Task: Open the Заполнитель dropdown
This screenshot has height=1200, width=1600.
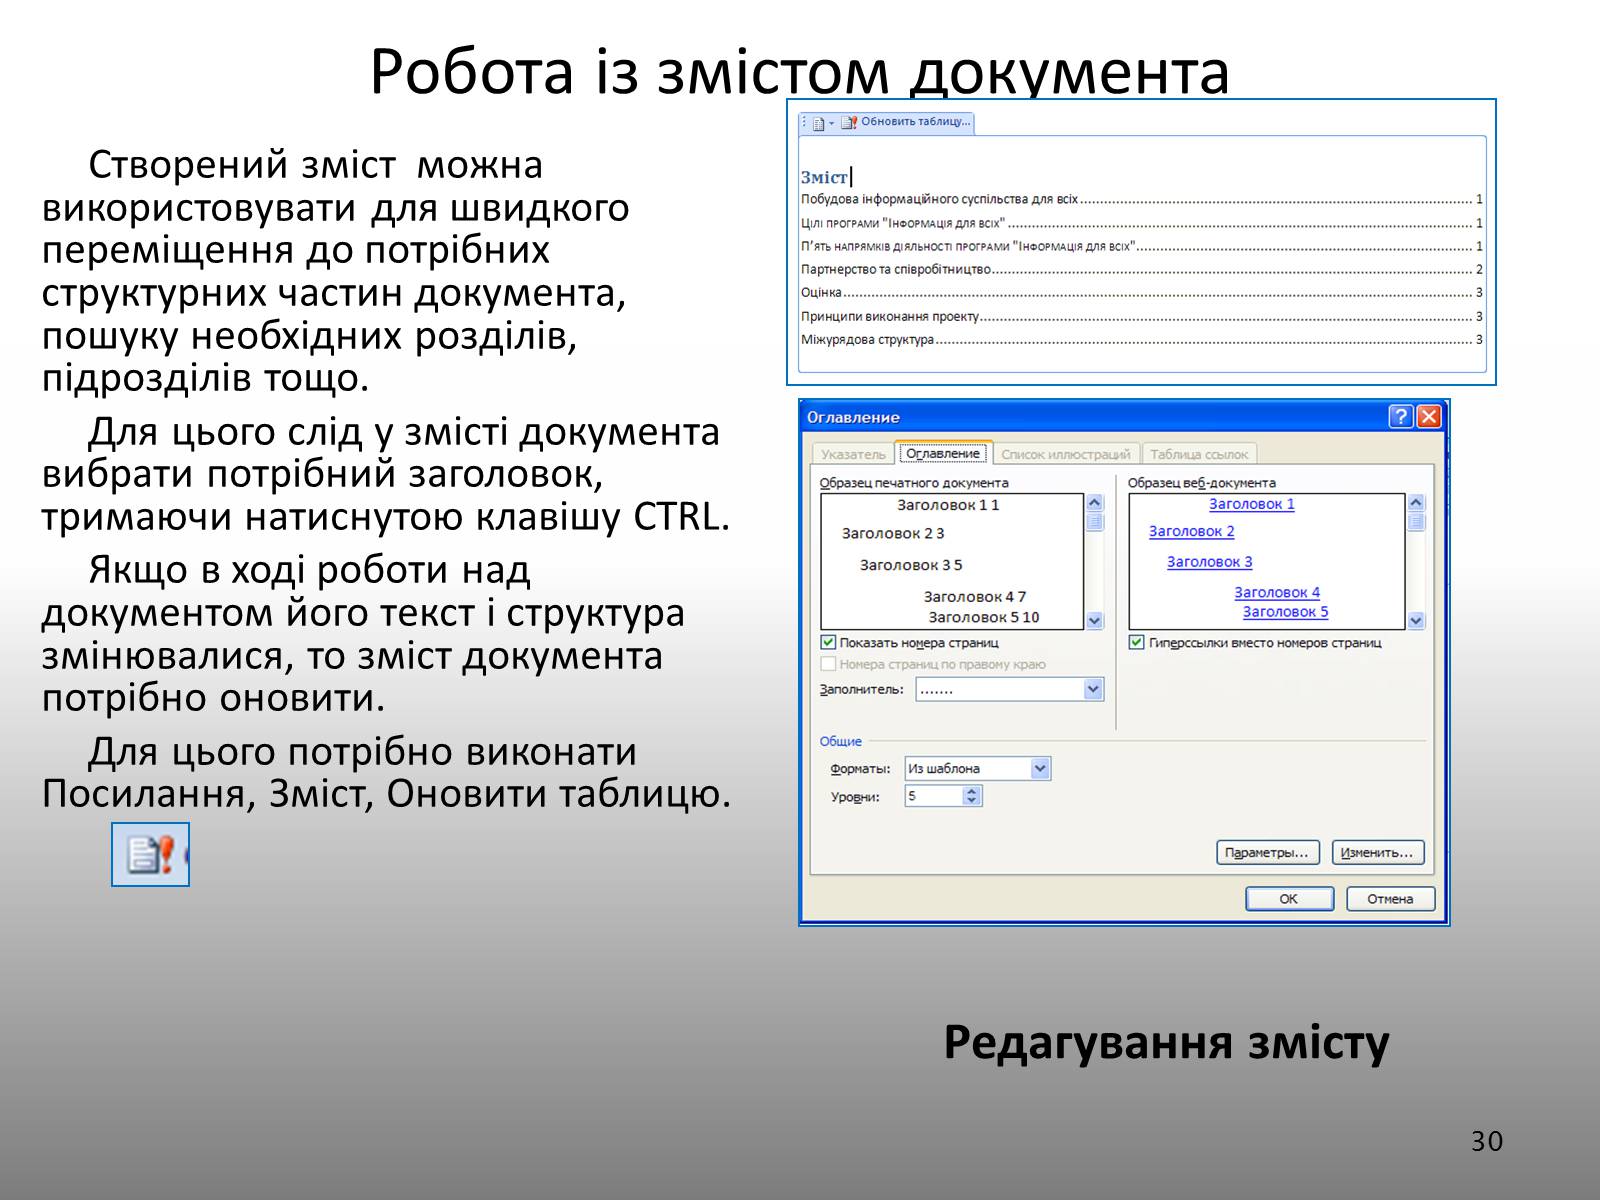Action: [1093, 689]
